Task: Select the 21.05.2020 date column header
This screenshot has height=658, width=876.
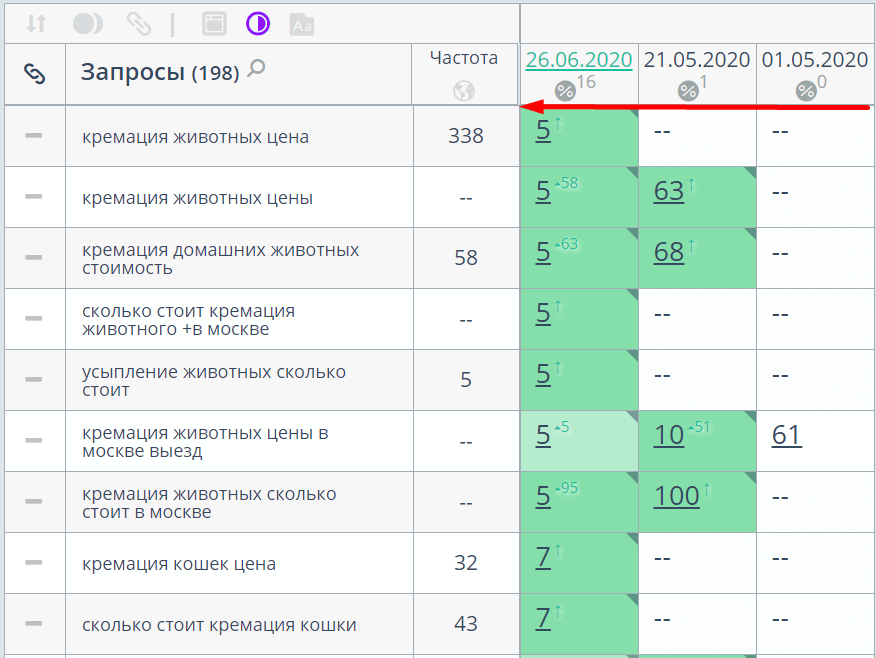Action: click(697, 60)
